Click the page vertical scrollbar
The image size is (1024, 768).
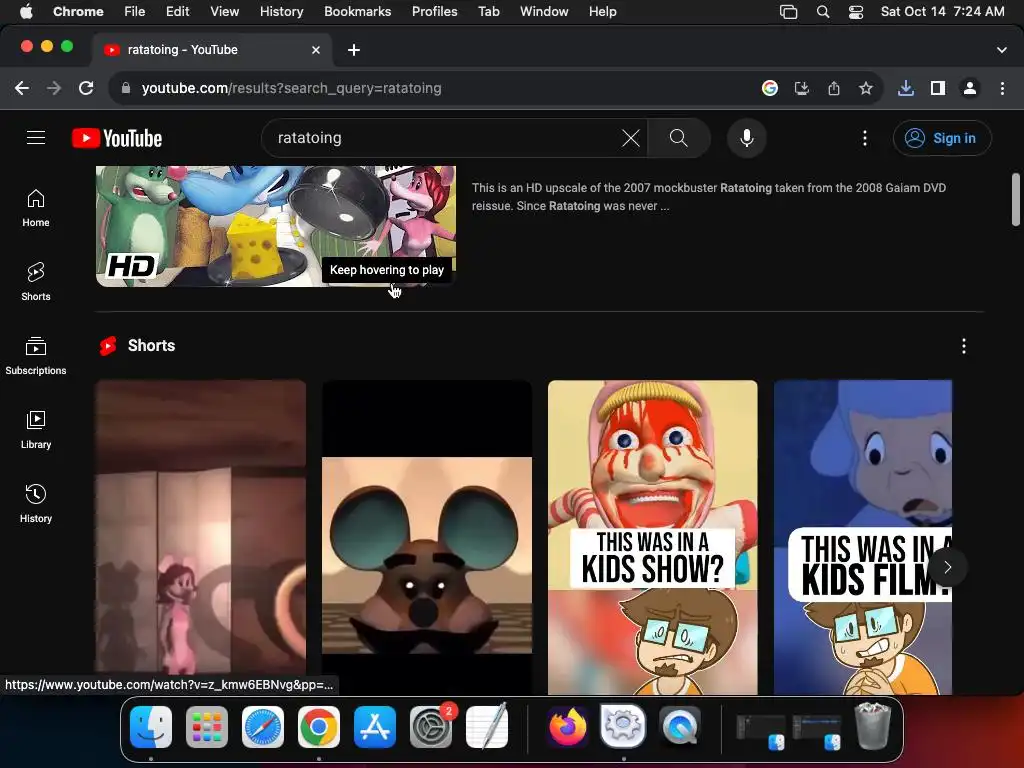[1016, 199]
